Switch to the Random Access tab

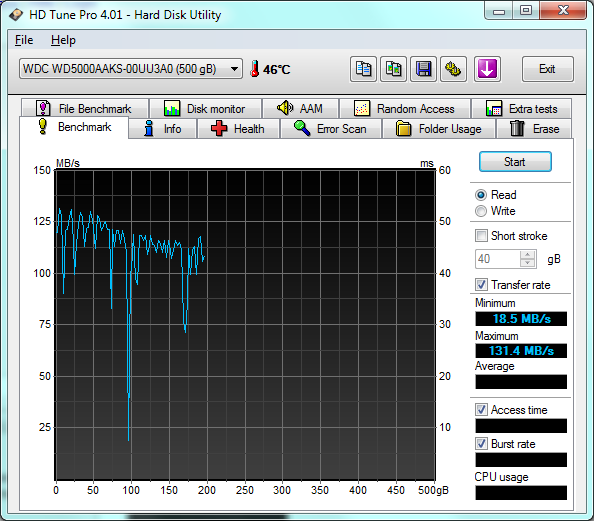(405, 109)
